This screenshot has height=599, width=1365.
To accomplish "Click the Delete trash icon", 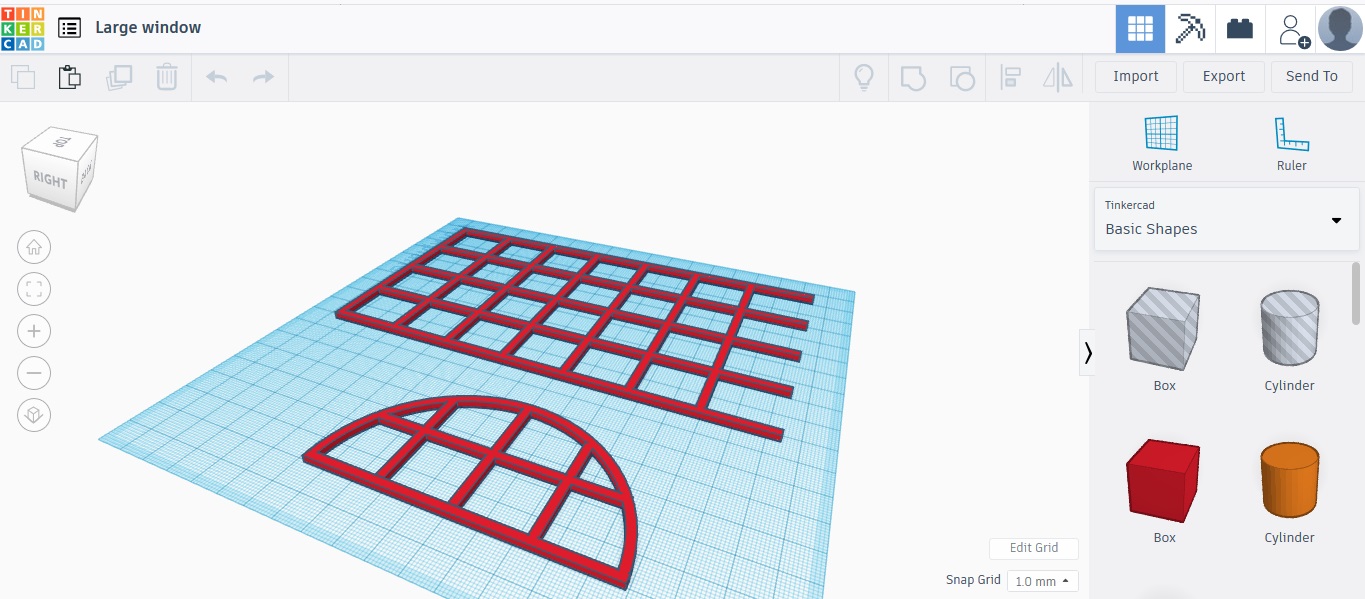I will pyautogui.click(x=167, y=77).
